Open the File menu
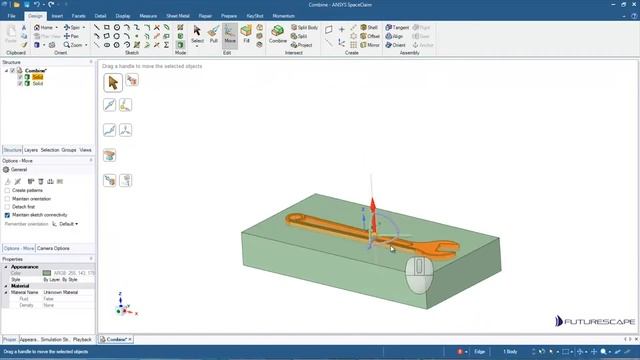640x360 pixels. 11,16
